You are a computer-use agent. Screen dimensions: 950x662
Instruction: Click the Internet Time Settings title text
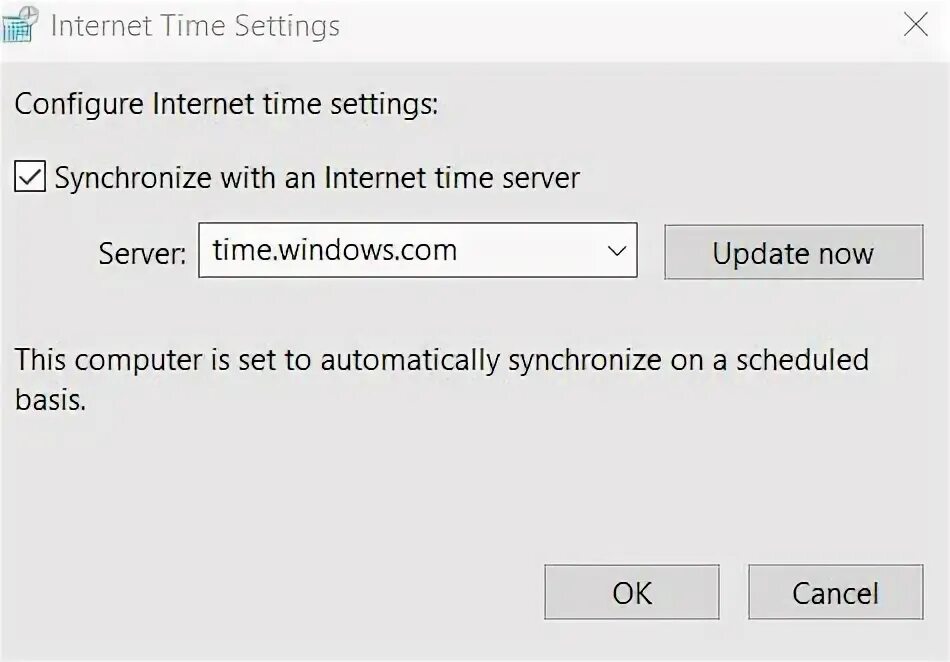click(195, 26)
